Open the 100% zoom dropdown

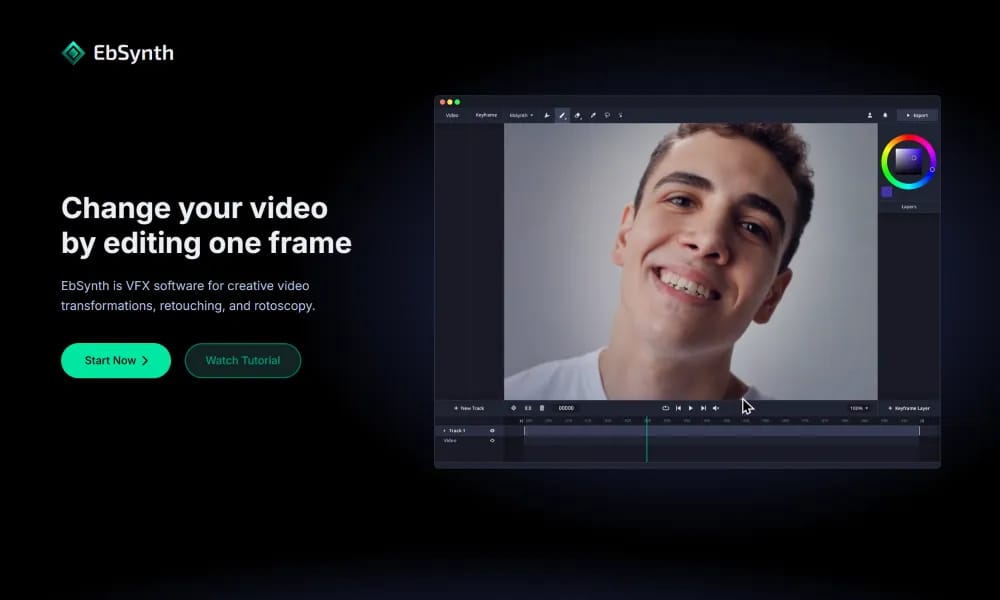point(858,408)
